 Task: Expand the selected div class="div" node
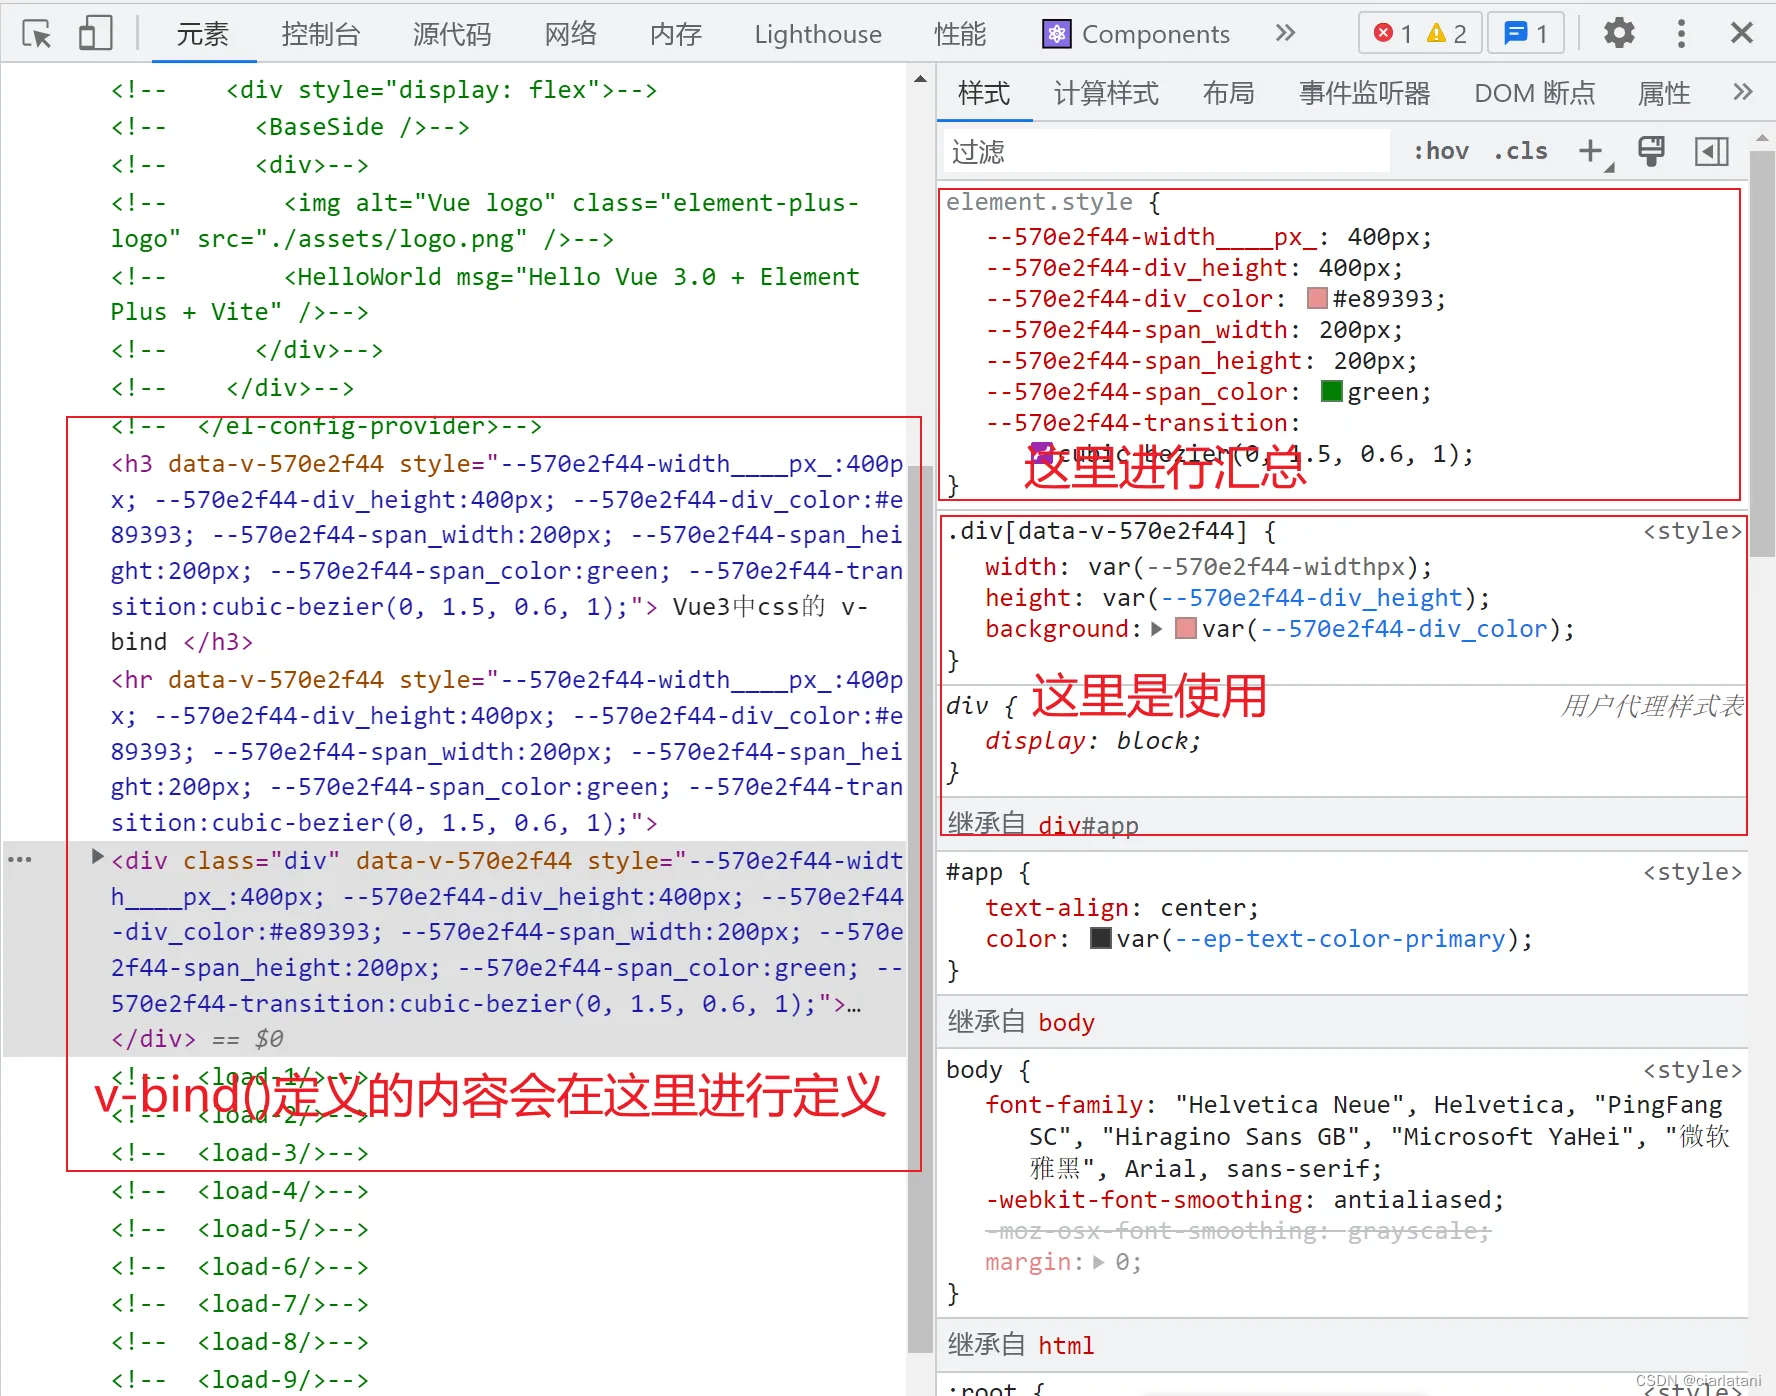[97, 857]
